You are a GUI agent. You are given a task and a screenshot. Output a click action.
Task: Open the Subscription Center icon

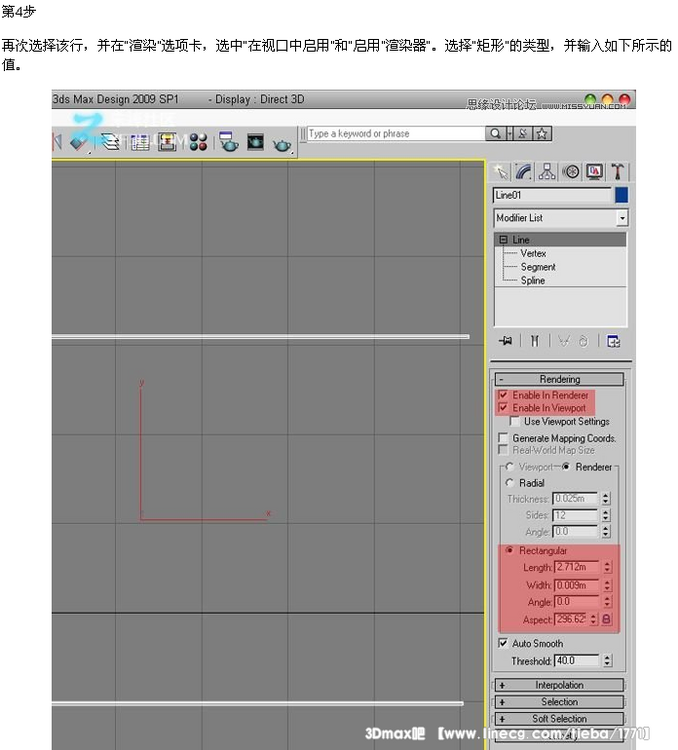click(523, 133)
